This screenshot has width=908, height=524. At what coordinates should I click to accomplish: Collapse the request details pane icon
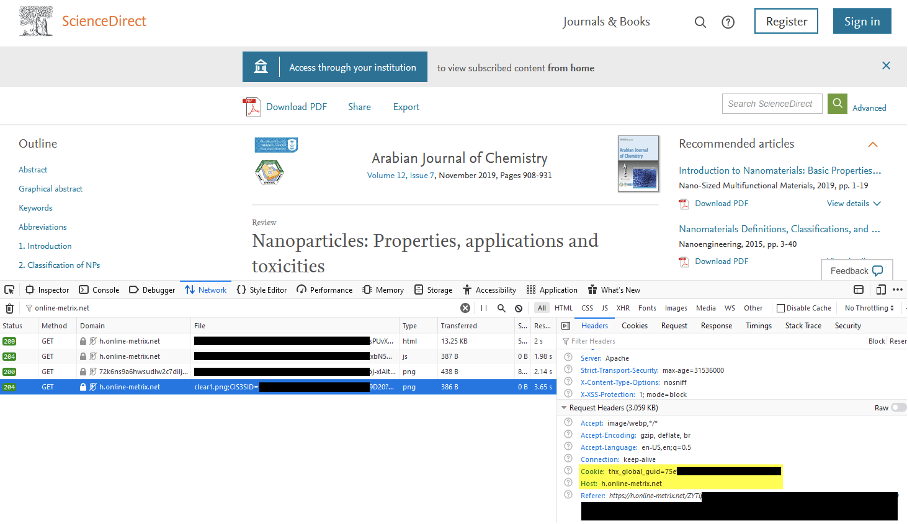566,326
